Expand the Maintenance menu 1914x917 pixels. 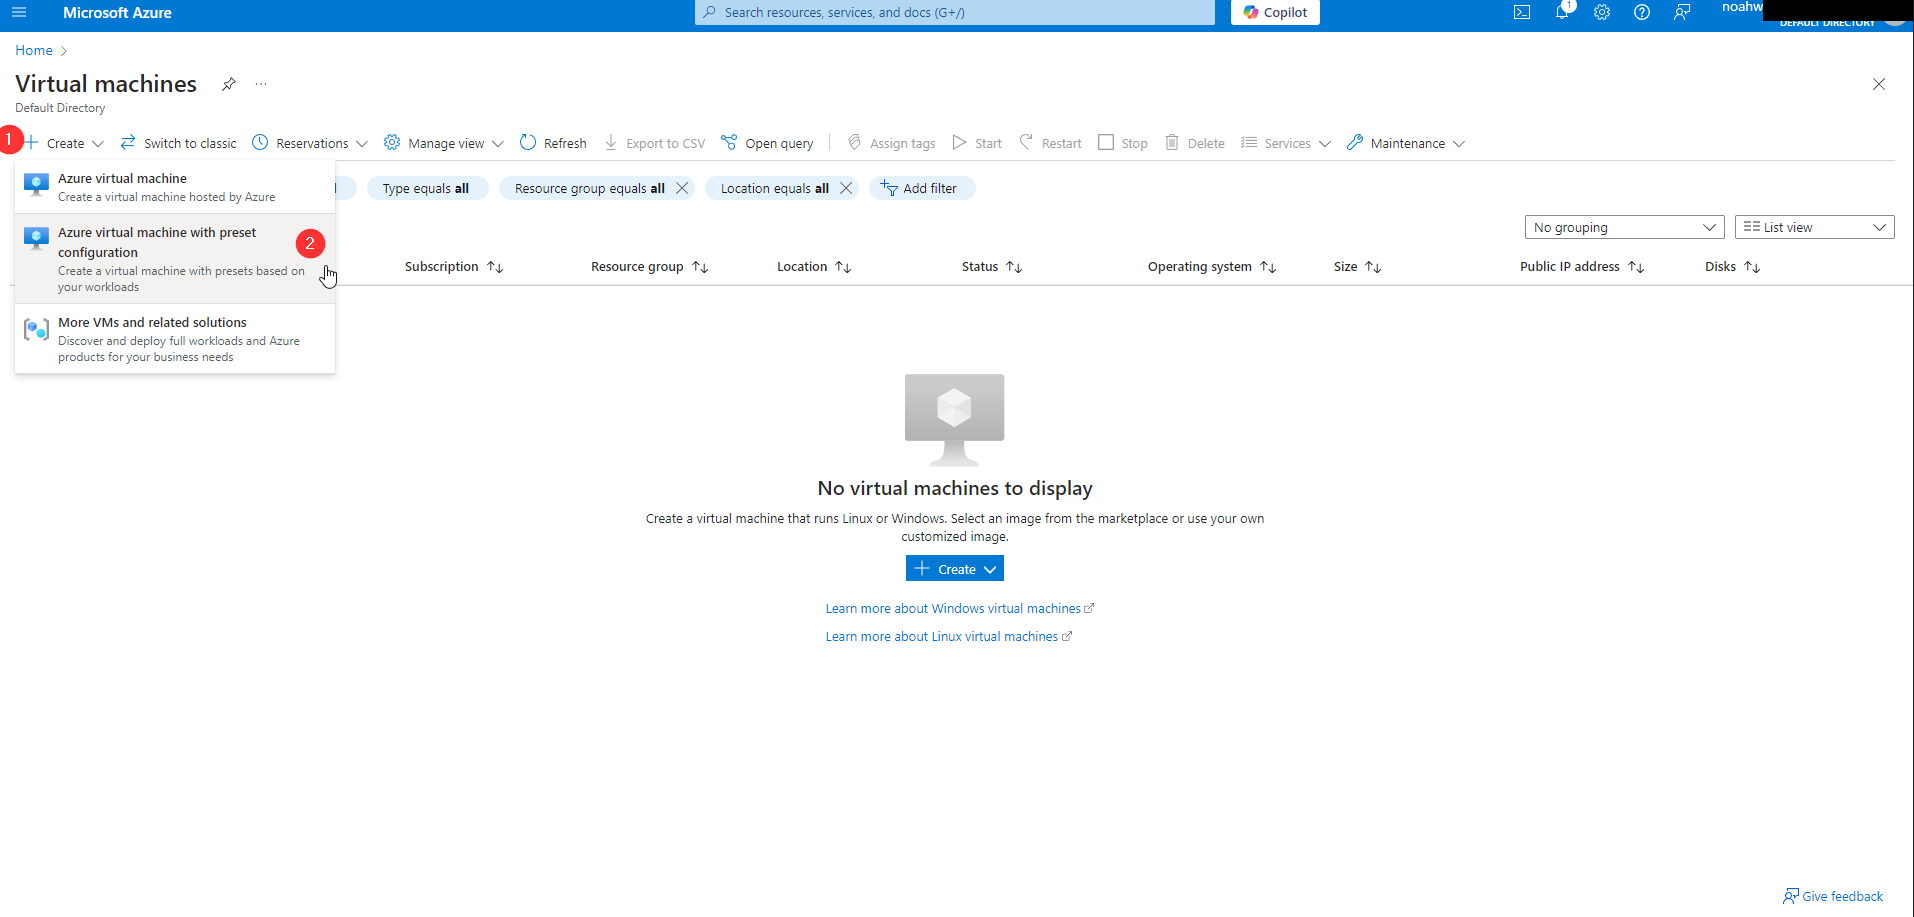(x=1406, y=143)
